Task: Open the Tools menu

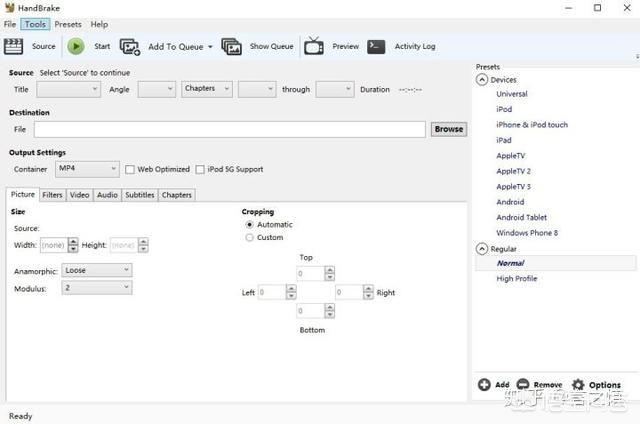Action: pyautogui.click(x=35, y=24)
